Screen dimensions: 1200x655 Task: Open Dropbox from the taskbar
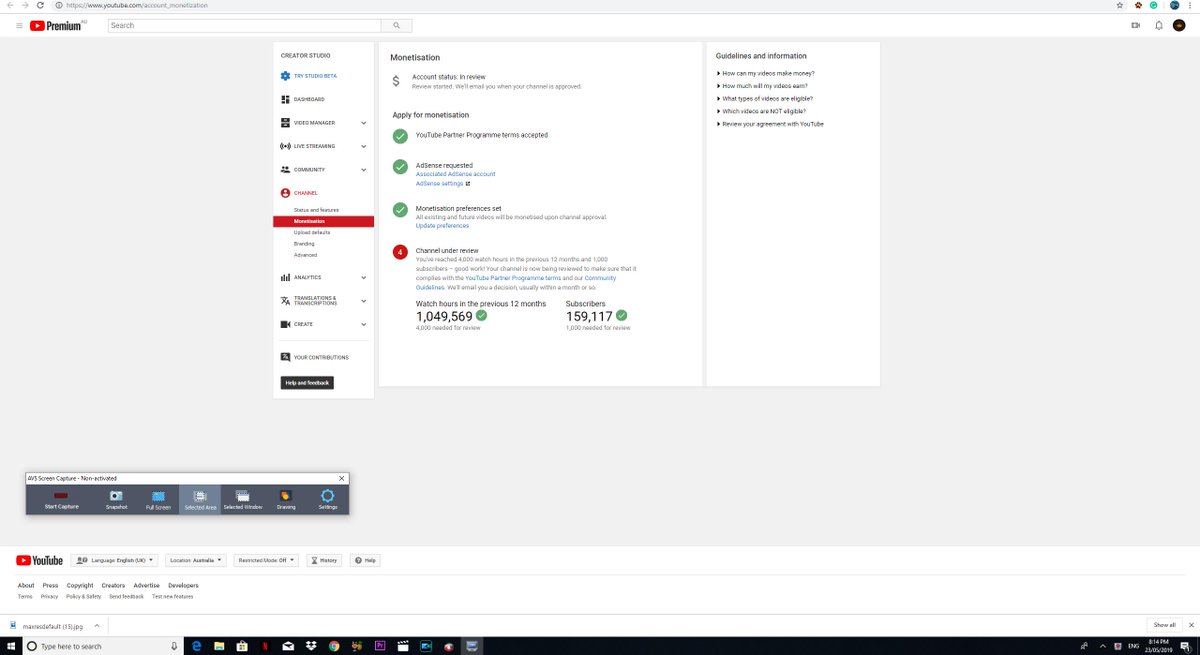tap(311, 646)
